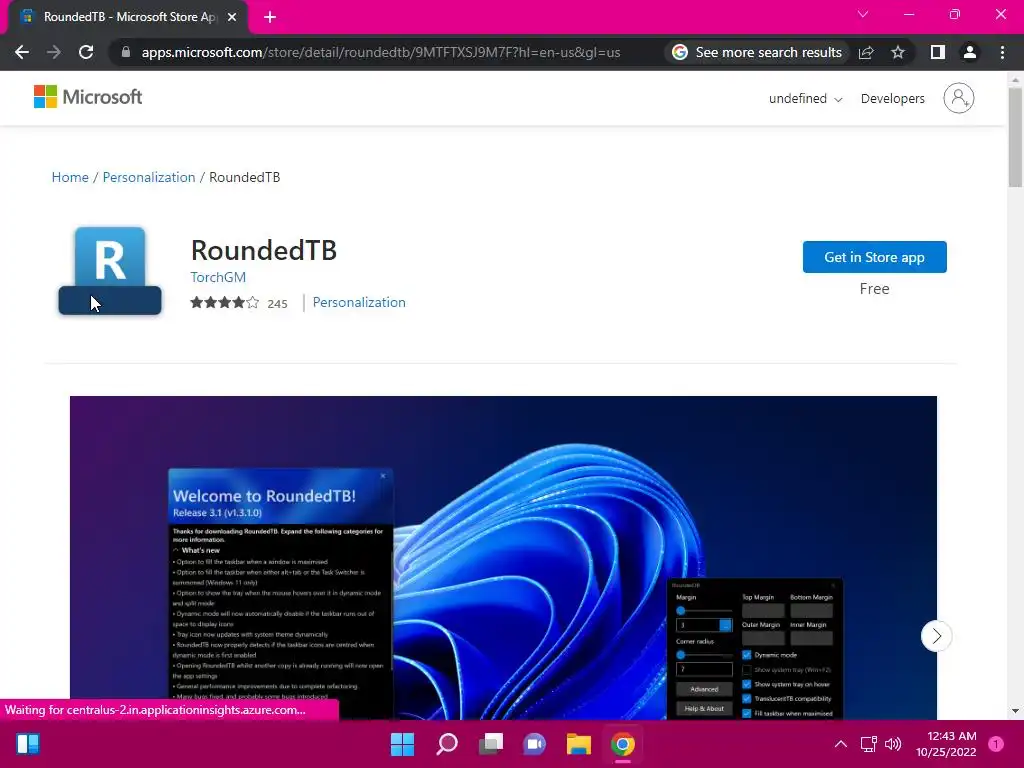
Task: Open network settings tray icon
Action: click(868, 744)
